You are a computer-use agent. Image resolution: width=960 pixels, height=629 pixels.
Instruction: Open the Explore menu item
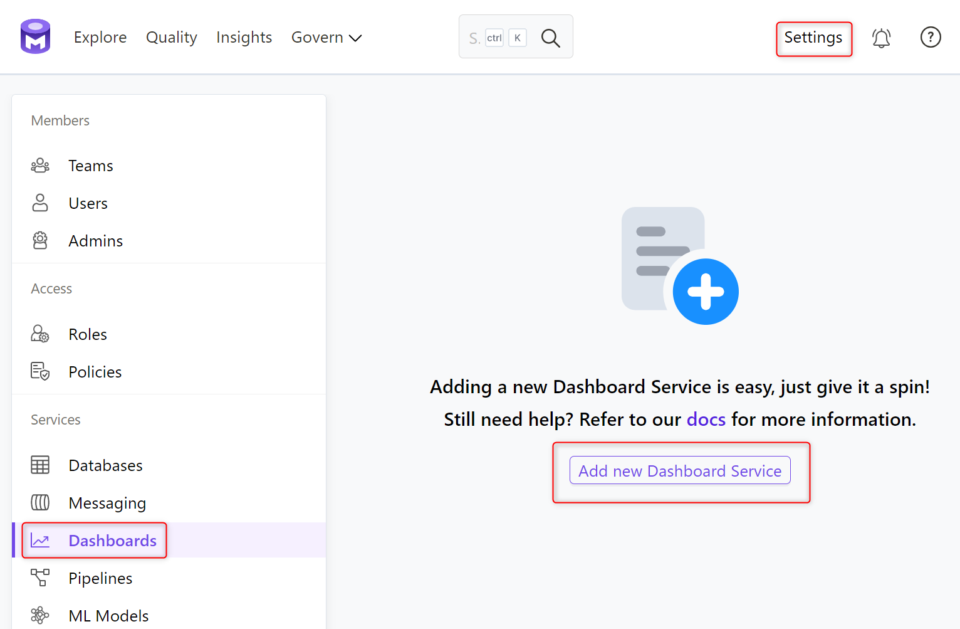(x=100, y=37)
